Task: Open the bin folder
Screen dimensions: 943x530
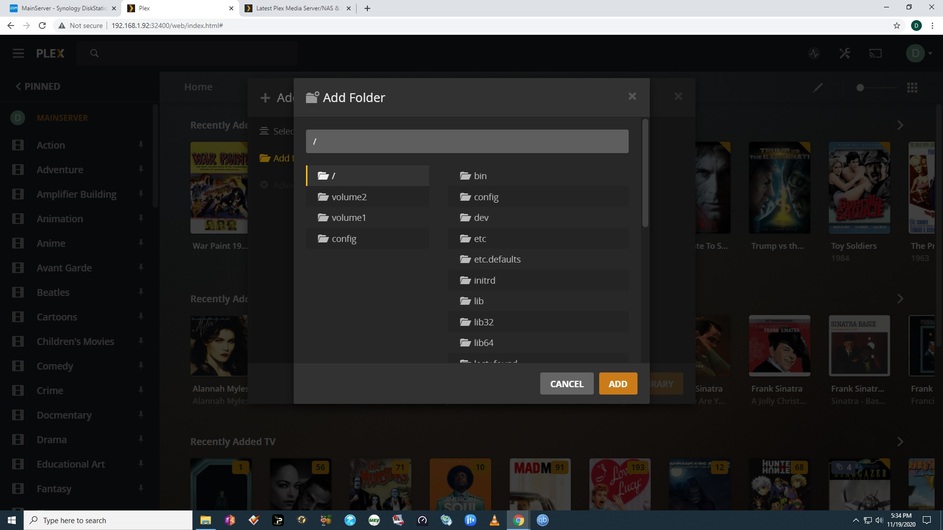Action: click(538, 176)
